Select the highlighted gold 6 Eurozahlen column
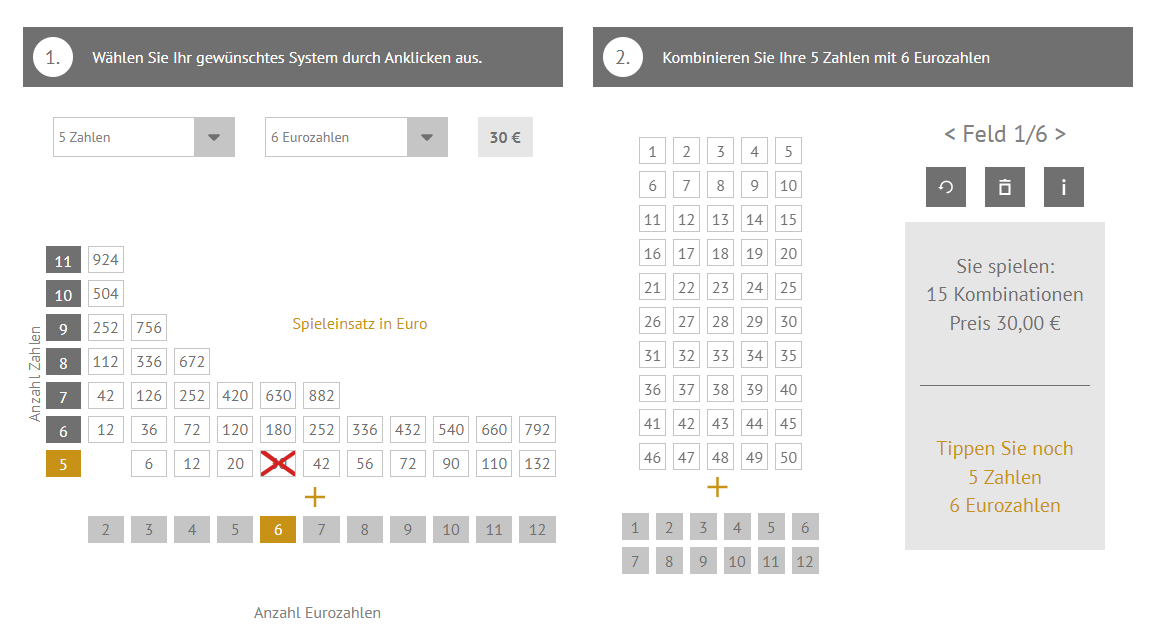1152x629 pixels. tap(278, 530)
